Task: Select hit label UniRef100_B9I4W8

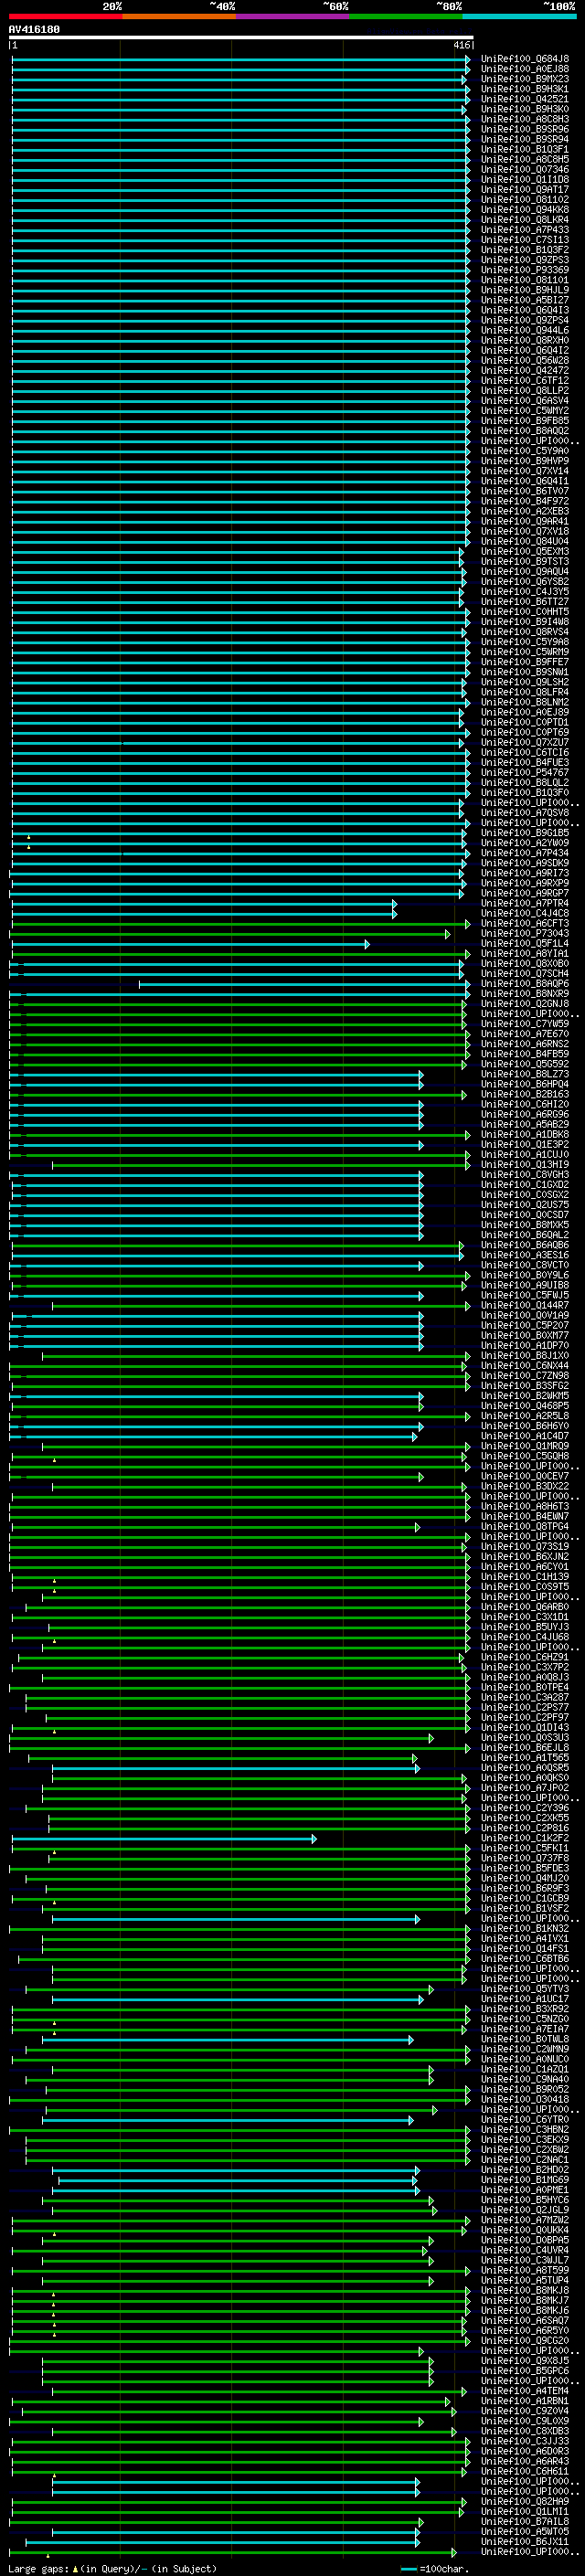Action: coord(525,622)
